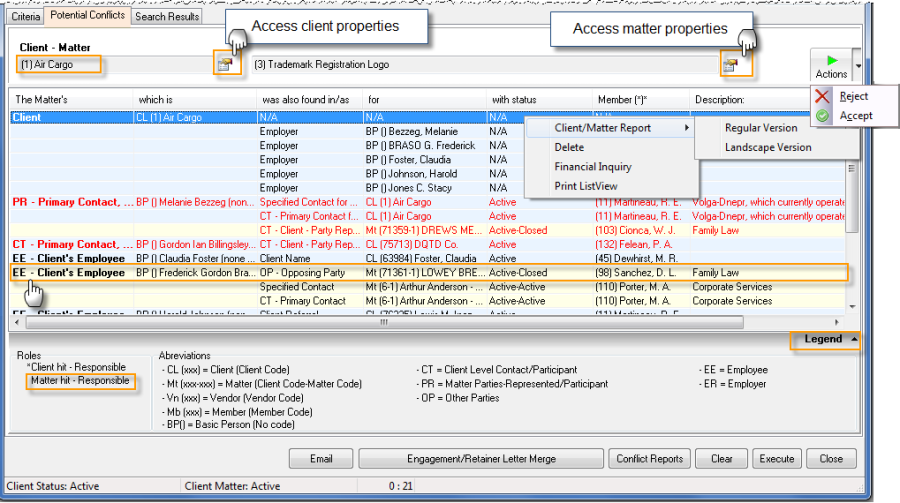Choose Client/Matter Report from context menu
This screenshot has height=503, width=900.
tap(602, 128)
